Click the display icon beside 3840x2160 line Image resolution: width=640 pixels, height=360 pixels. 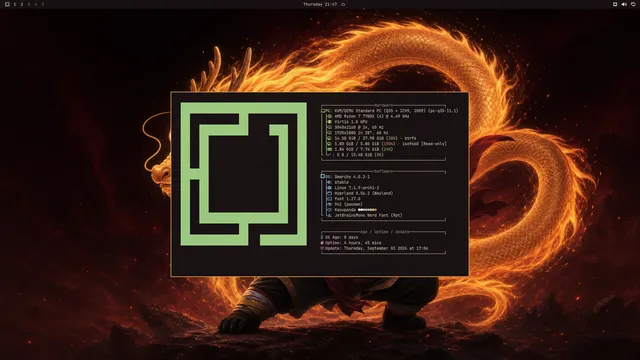[x=329, y=127]
